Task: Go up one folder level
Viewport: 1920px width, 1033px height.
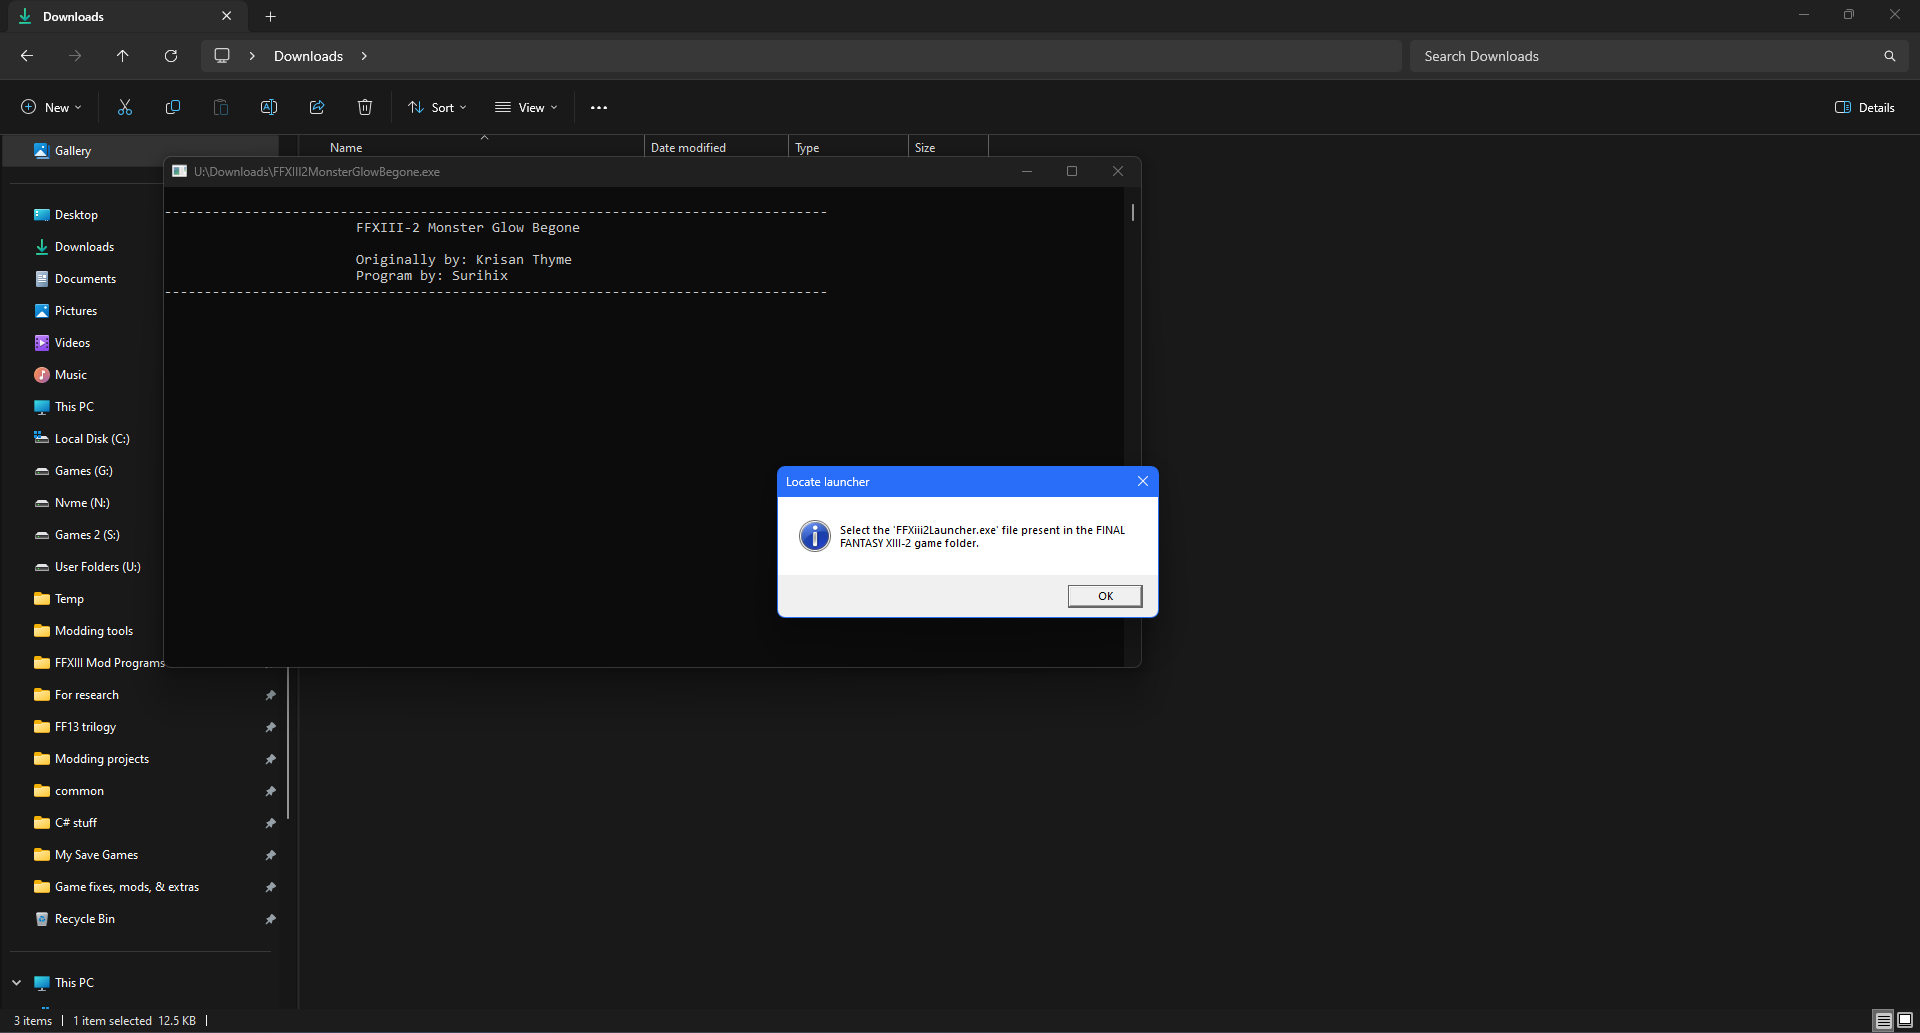Action: click(x=123, y=56)
